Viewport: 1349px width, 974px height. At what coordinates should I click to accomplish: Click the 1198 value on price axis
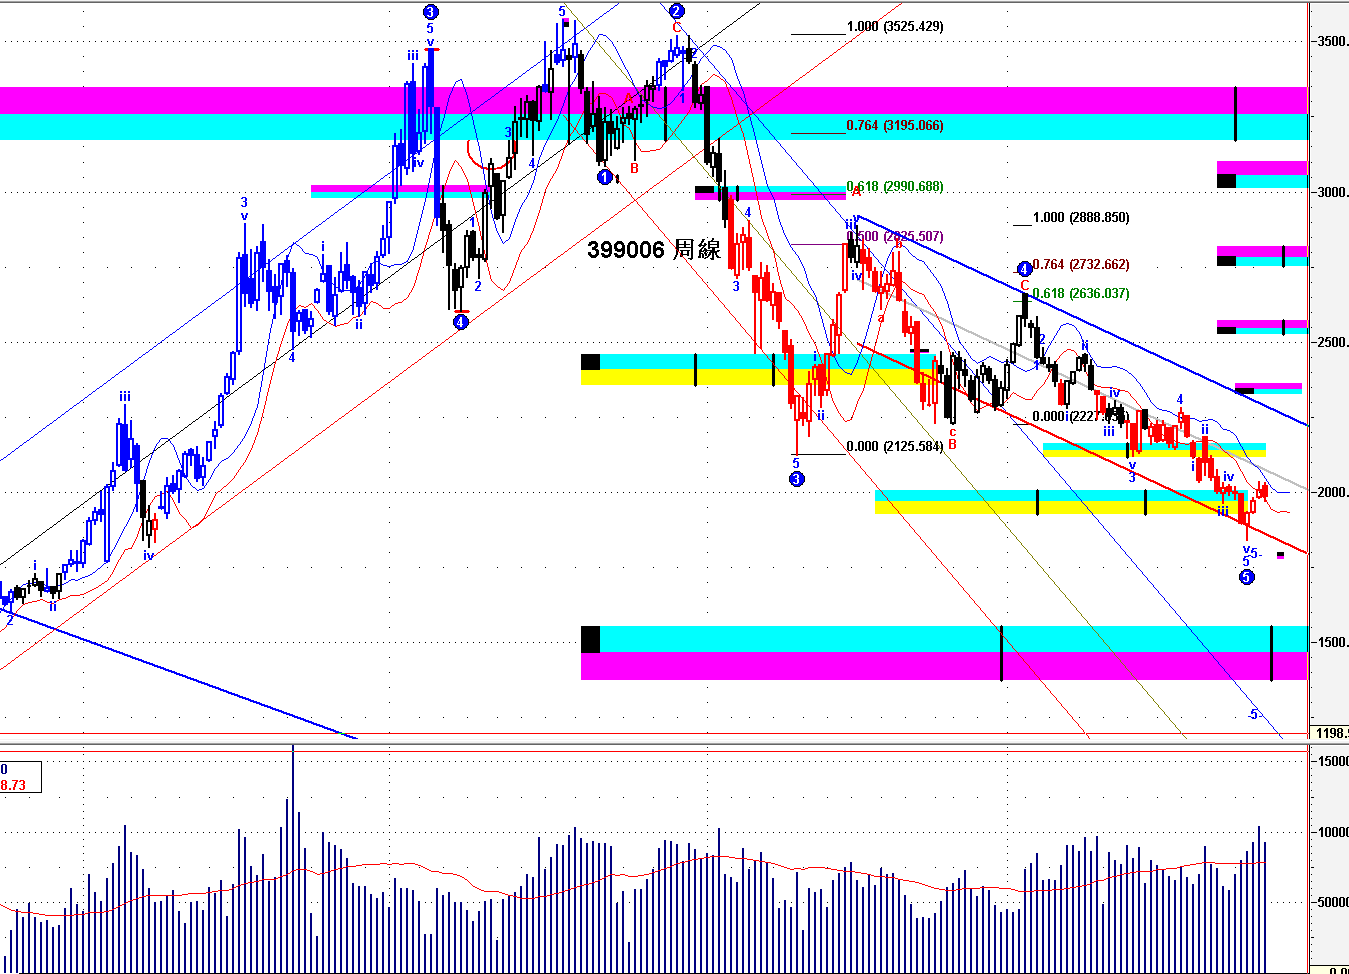[x=1331, y=733]
